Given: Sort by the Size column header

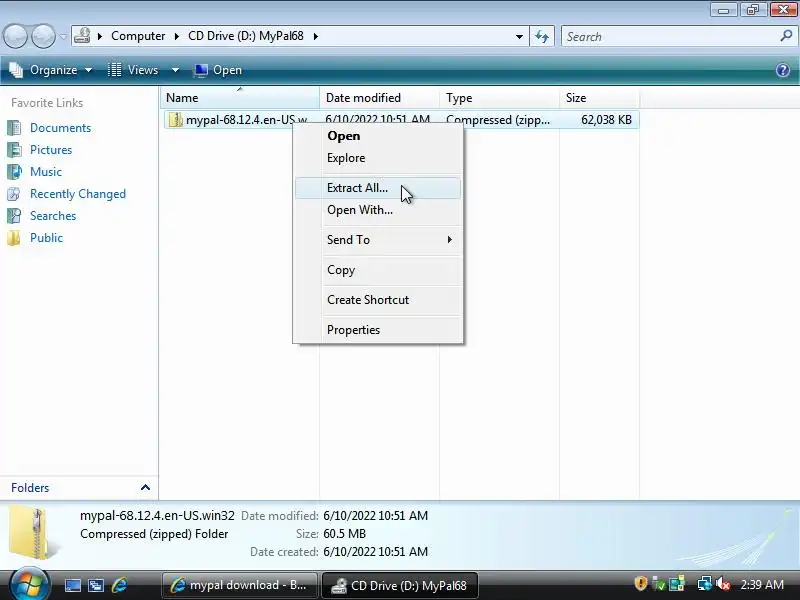Looking at the screenshot, I should tap(599, 97).
